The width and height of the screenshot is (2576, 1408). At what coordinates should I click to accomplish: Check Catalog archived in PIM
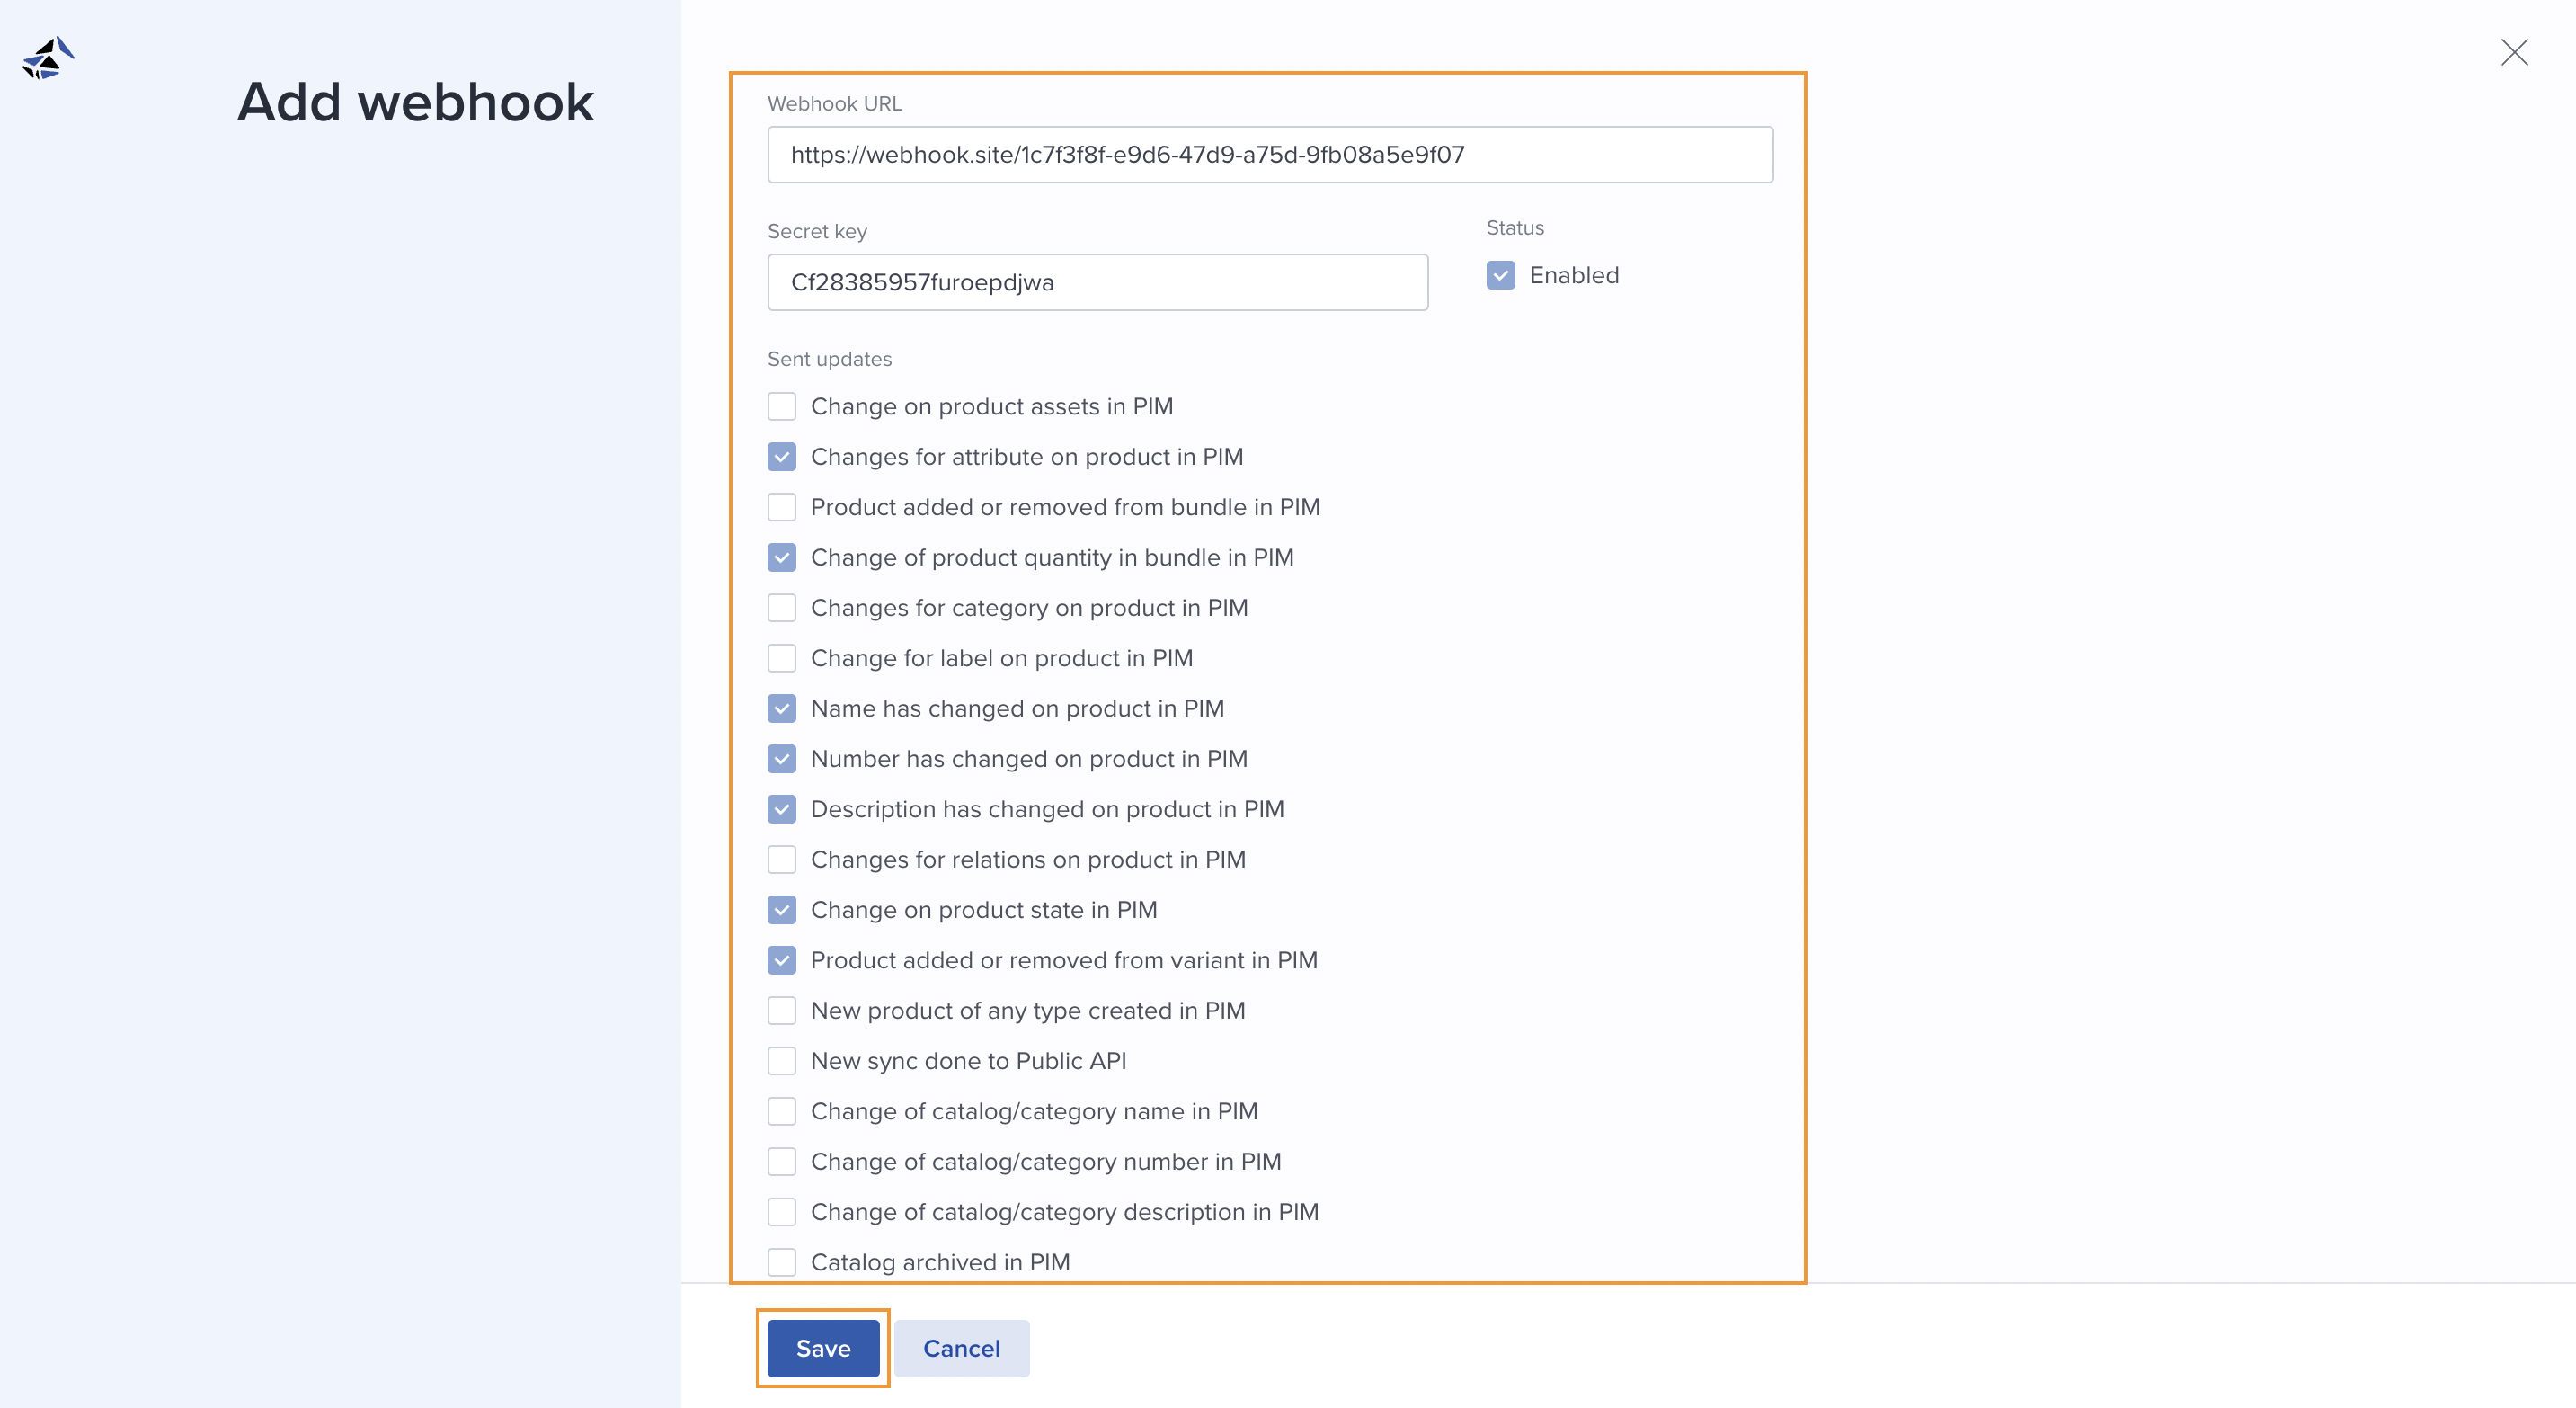[x=782, y=1262]
